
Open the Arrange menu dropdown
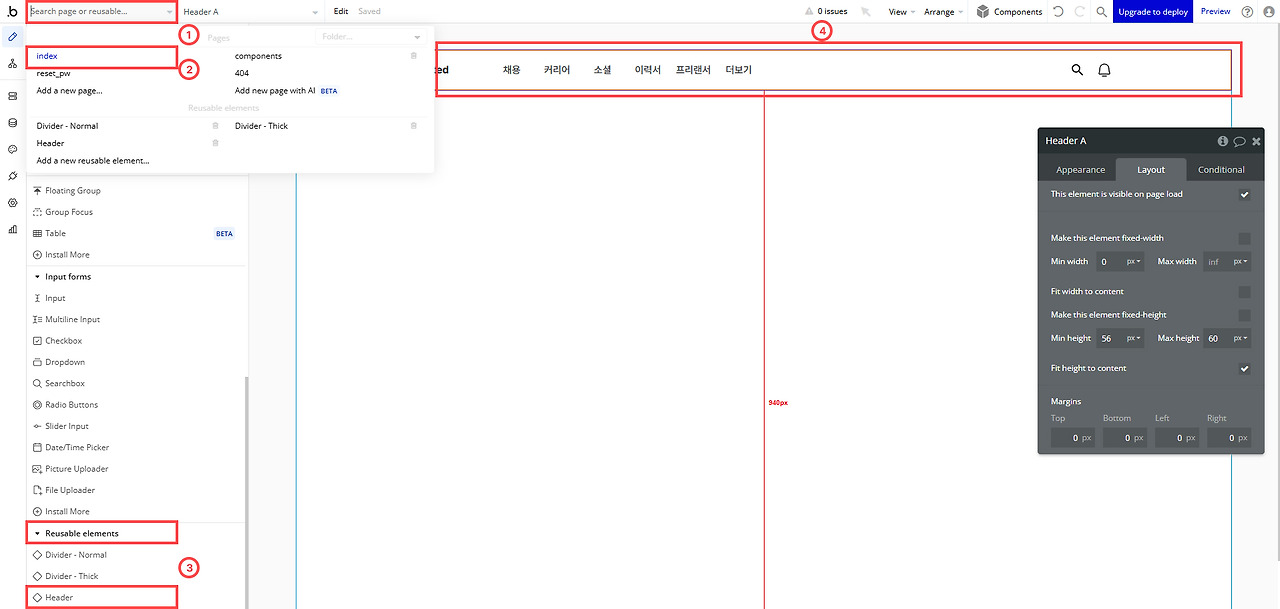click(x=943, y=12)
